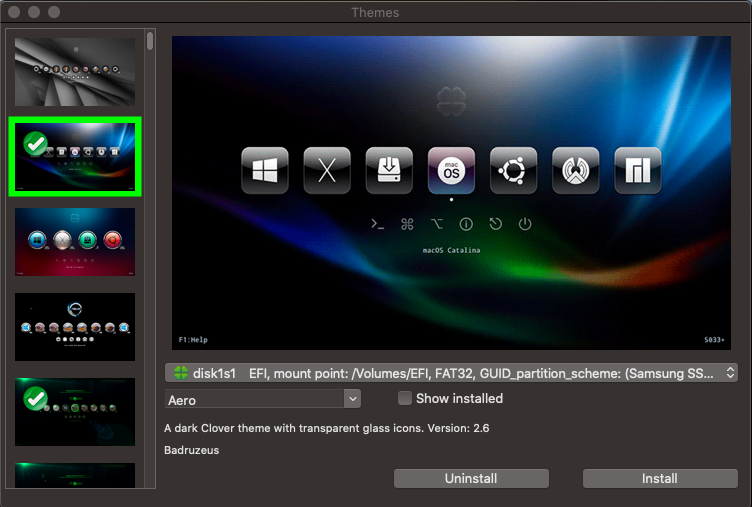Click the Uninstall button

(471, 478)
